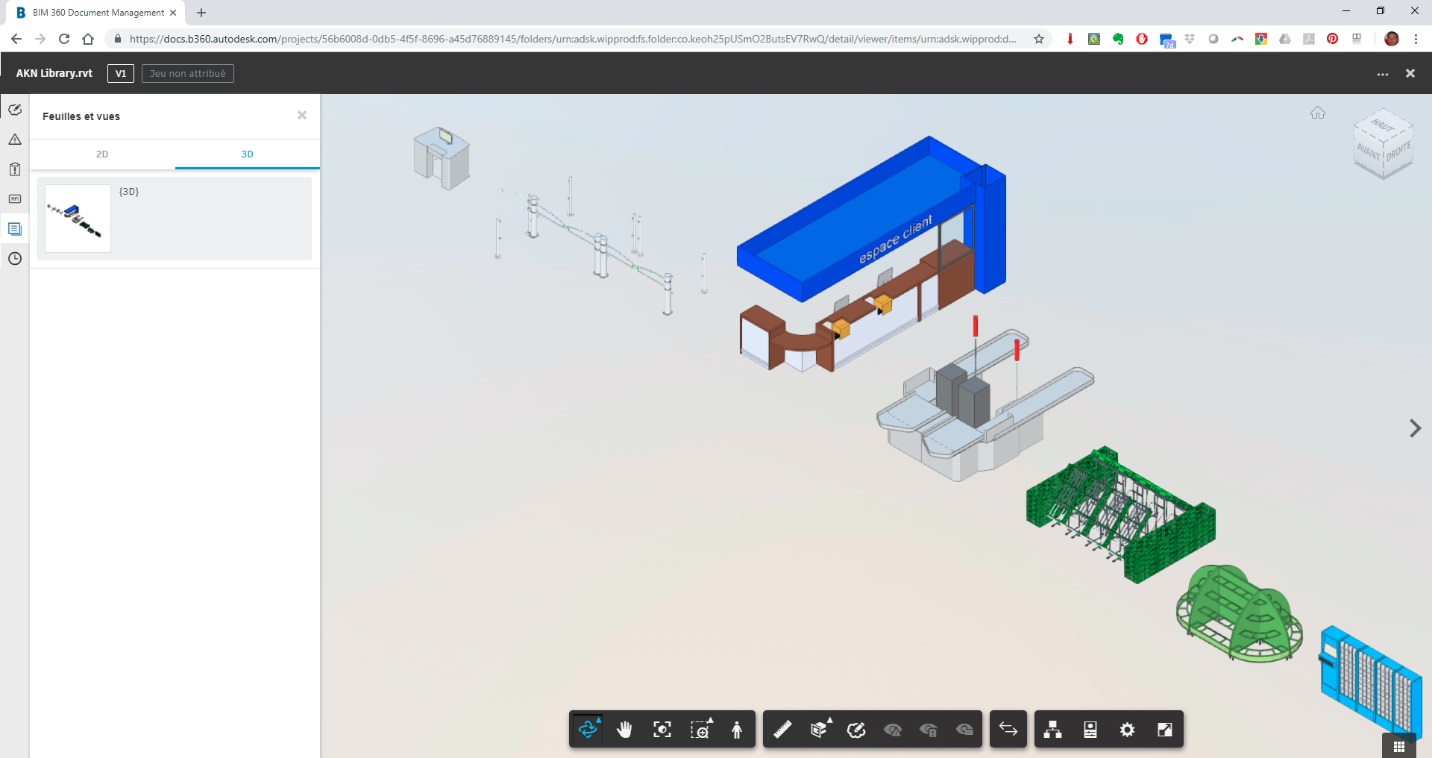Toggle the Sheets and Views sidebar panel

point(15,228)
